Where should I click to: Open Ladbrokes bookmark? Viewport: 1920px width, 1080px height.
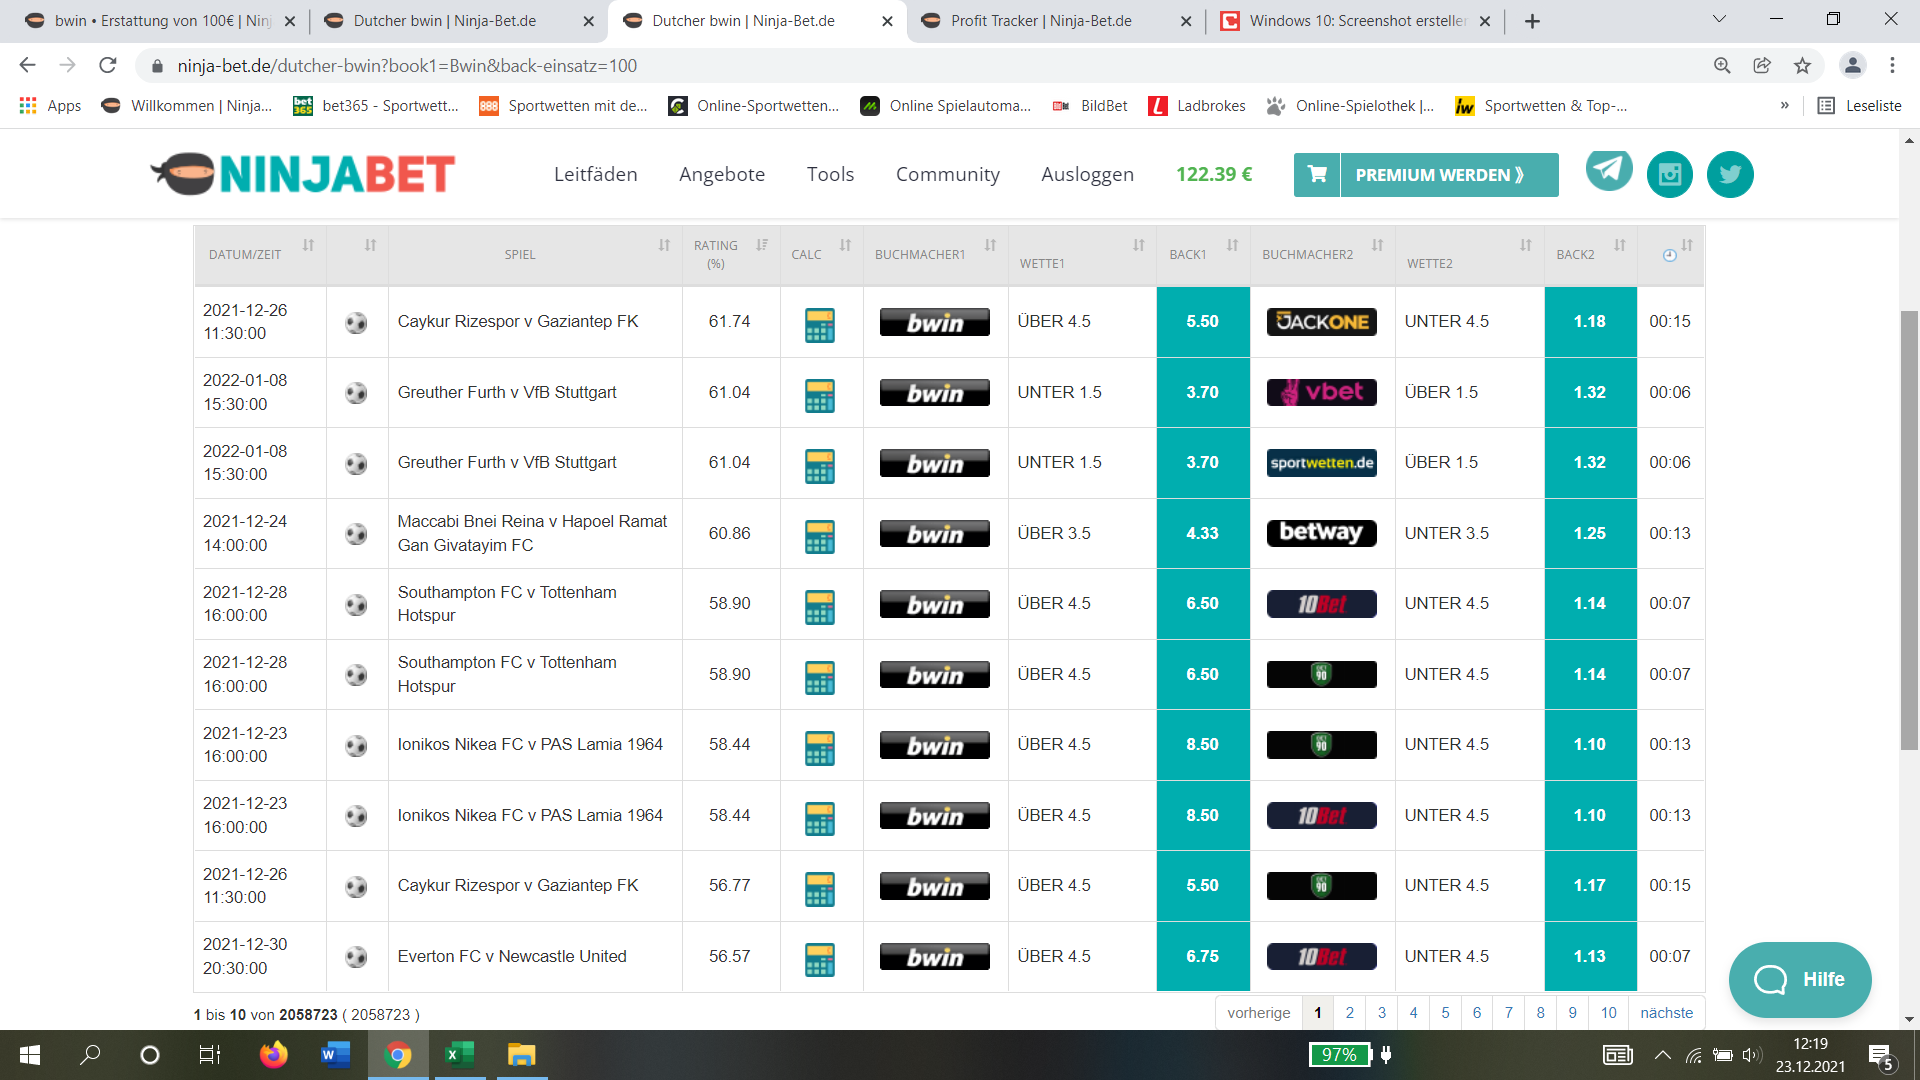[1197, 106]
